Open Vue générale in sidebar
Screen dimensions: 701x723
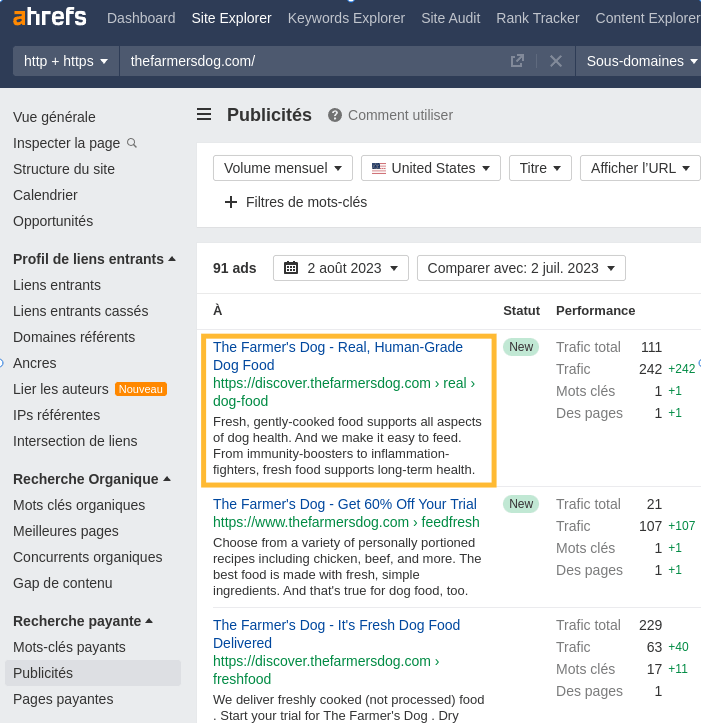pos(54,117)
